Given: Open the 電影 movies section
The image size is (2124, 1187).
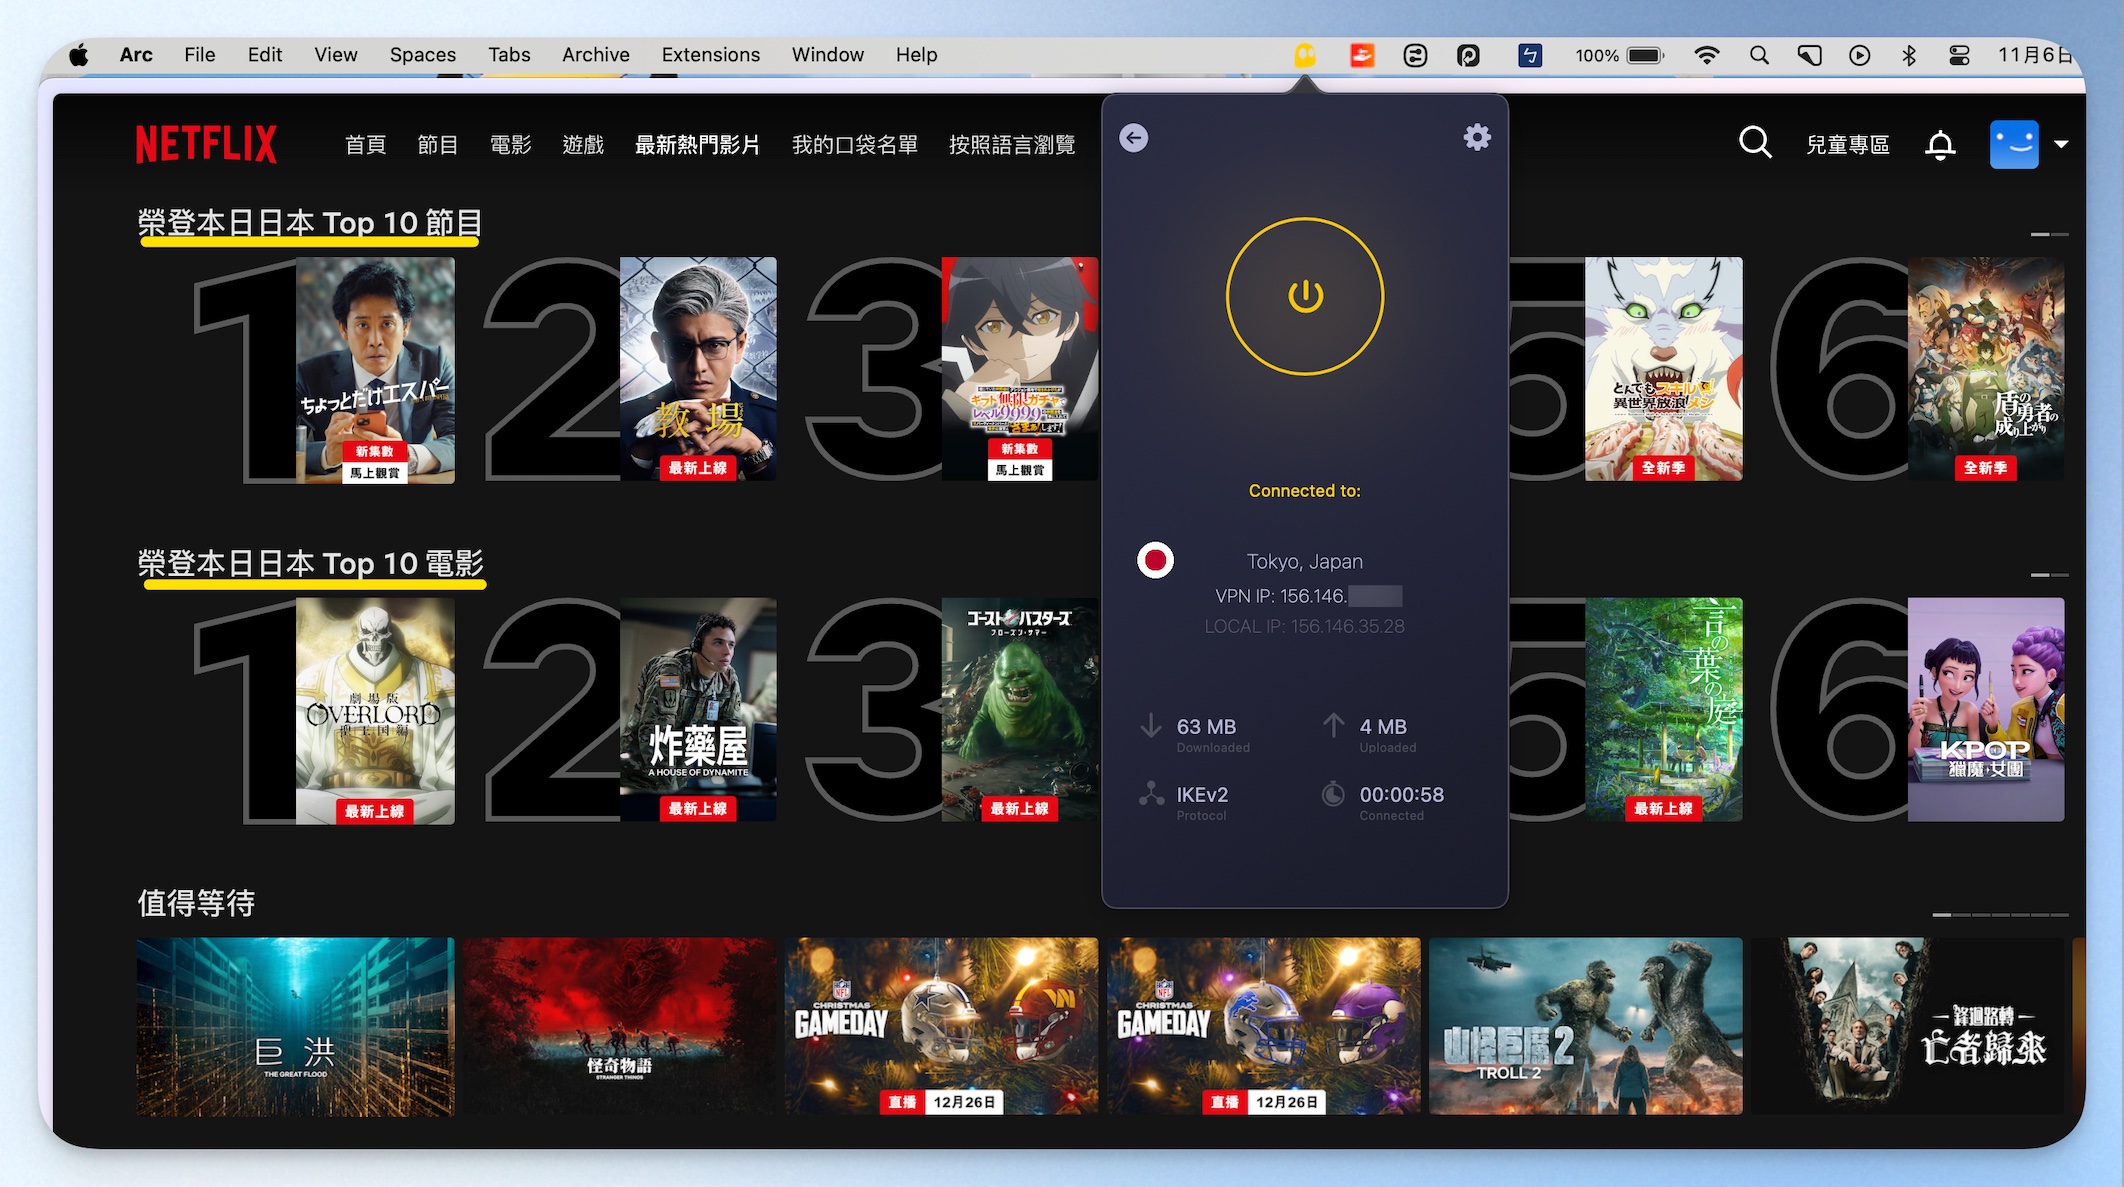Looking at the screenshot, I should pyautogui.click(x=510, y=145).
